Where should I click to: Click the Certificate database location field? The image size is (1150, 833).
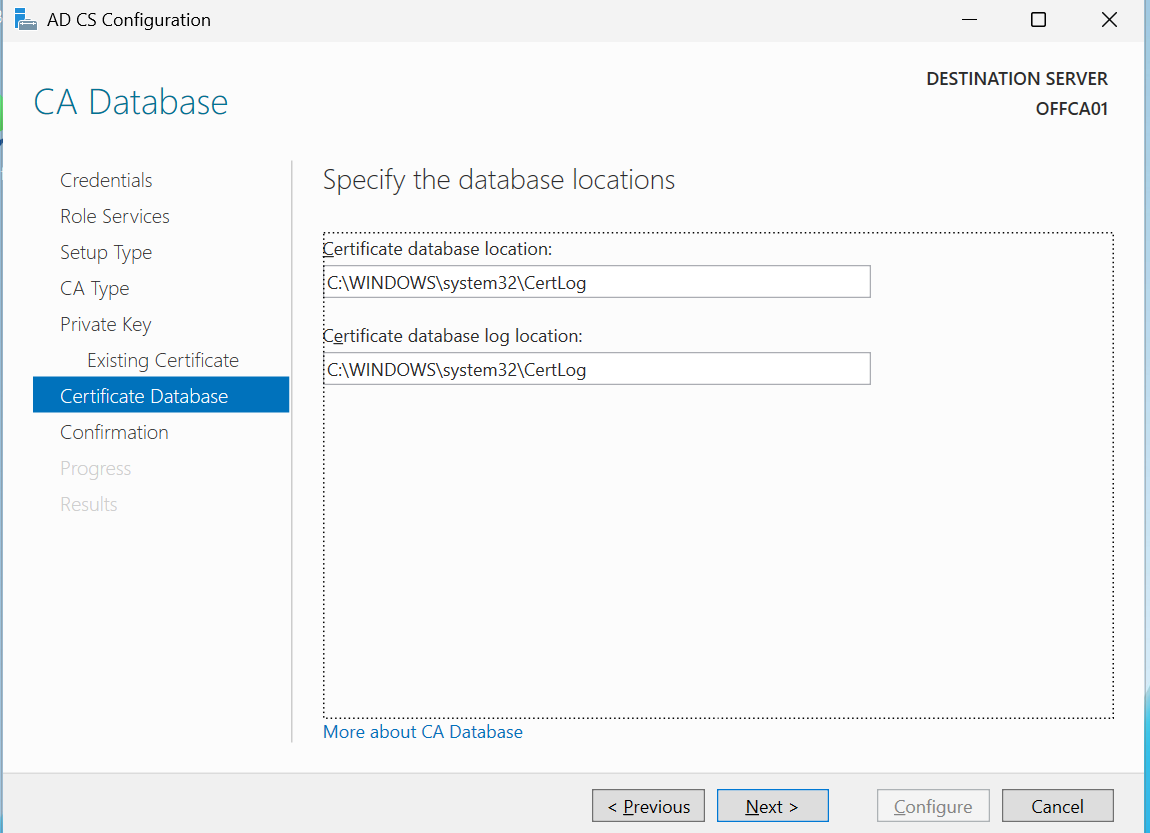[x=596, y=282]
